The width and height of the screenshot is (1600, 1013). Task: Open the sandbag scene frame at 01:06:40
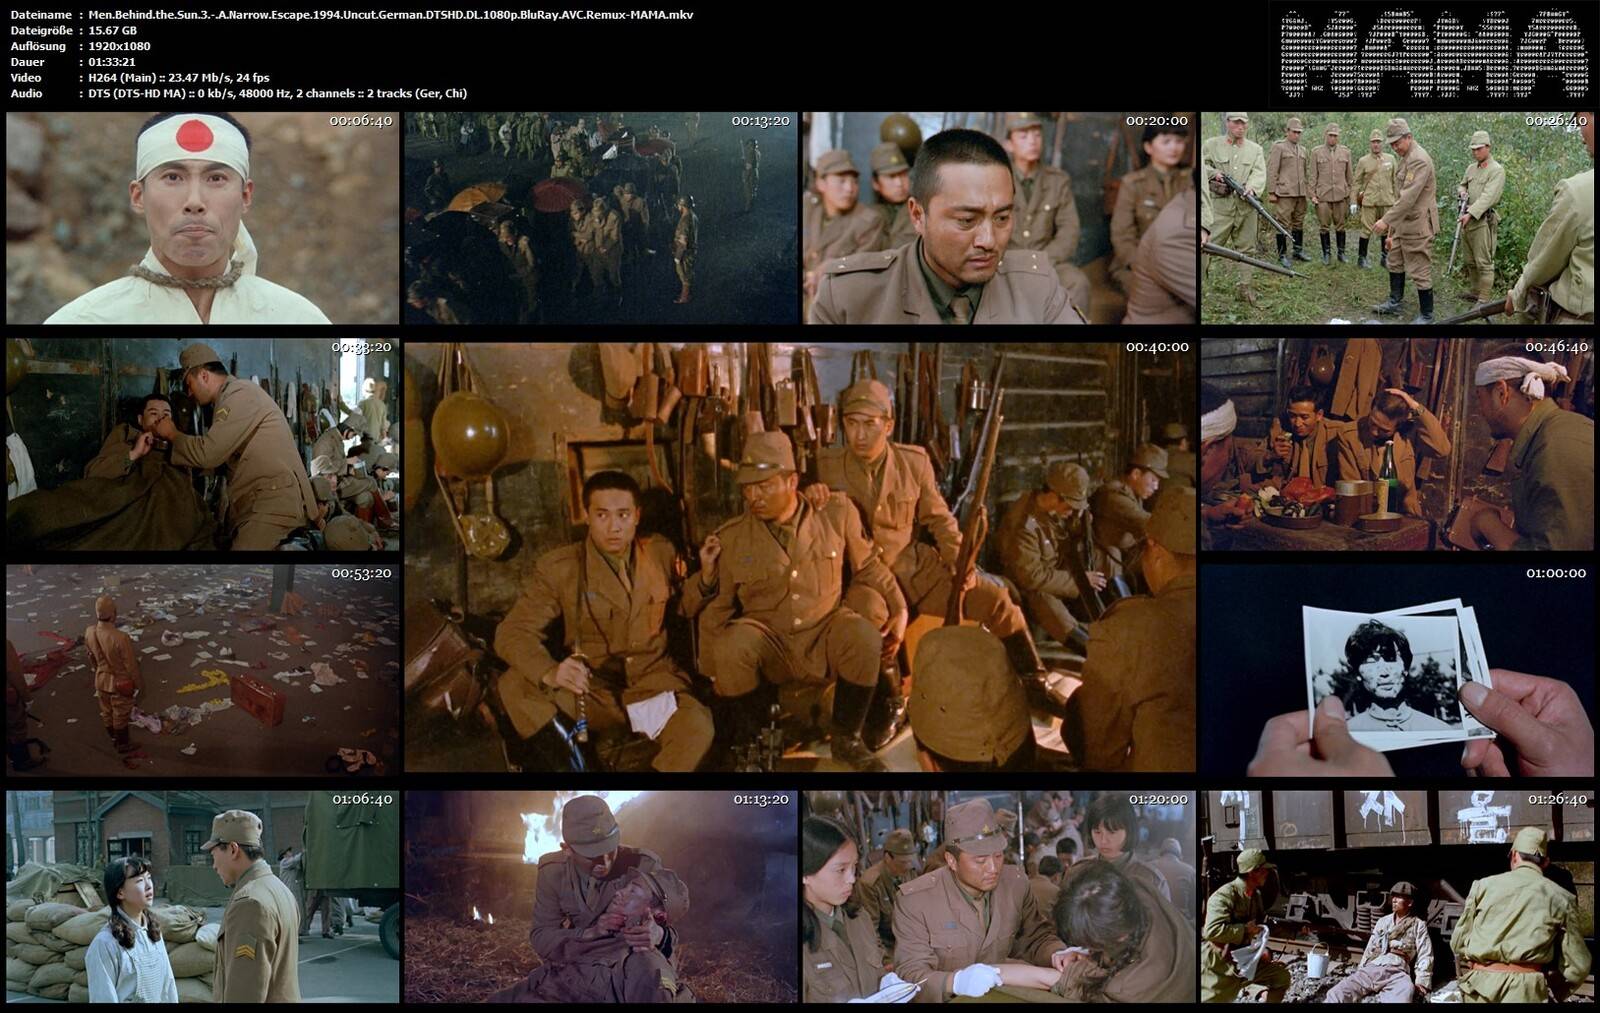pyautogui.click(x=202, y=897)
